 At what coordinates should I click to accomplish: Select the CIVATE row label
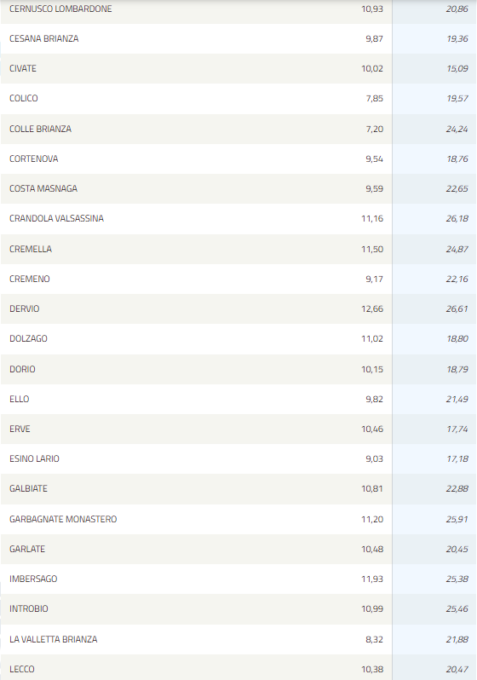[23, 69]
